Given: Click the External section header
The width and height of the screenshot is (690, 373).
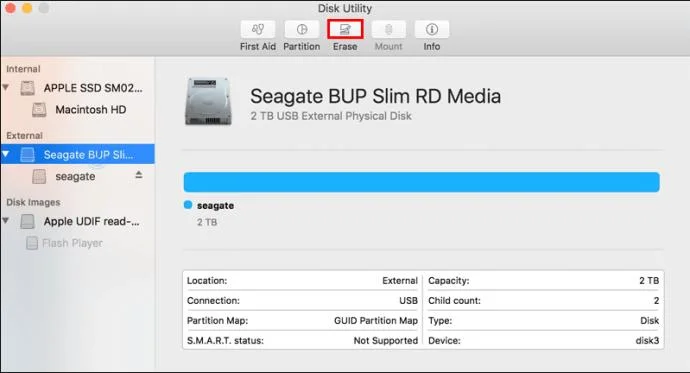Looking at the screenshot, I should pyautogui.click(x=24, y=135).
